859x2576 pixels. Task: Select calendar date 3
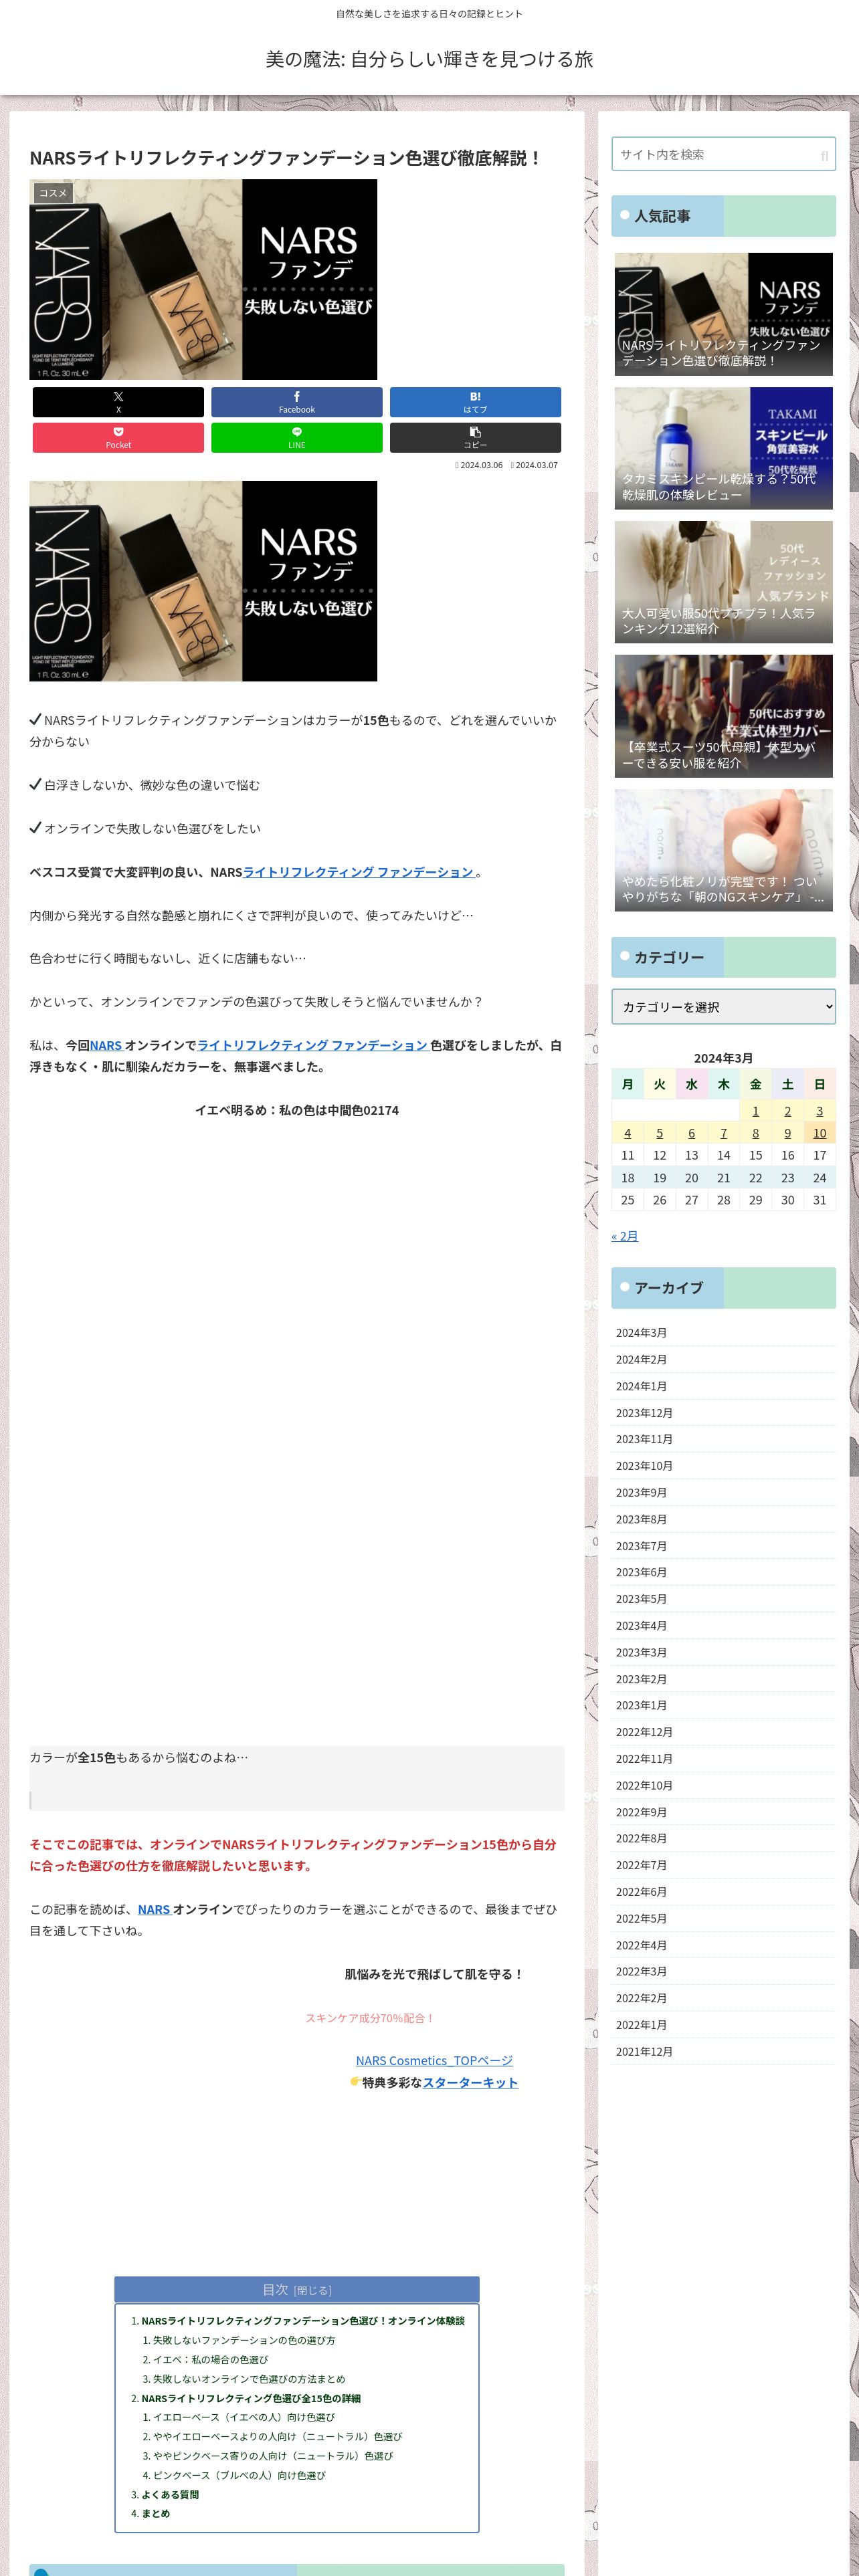tap(819, 1111)
